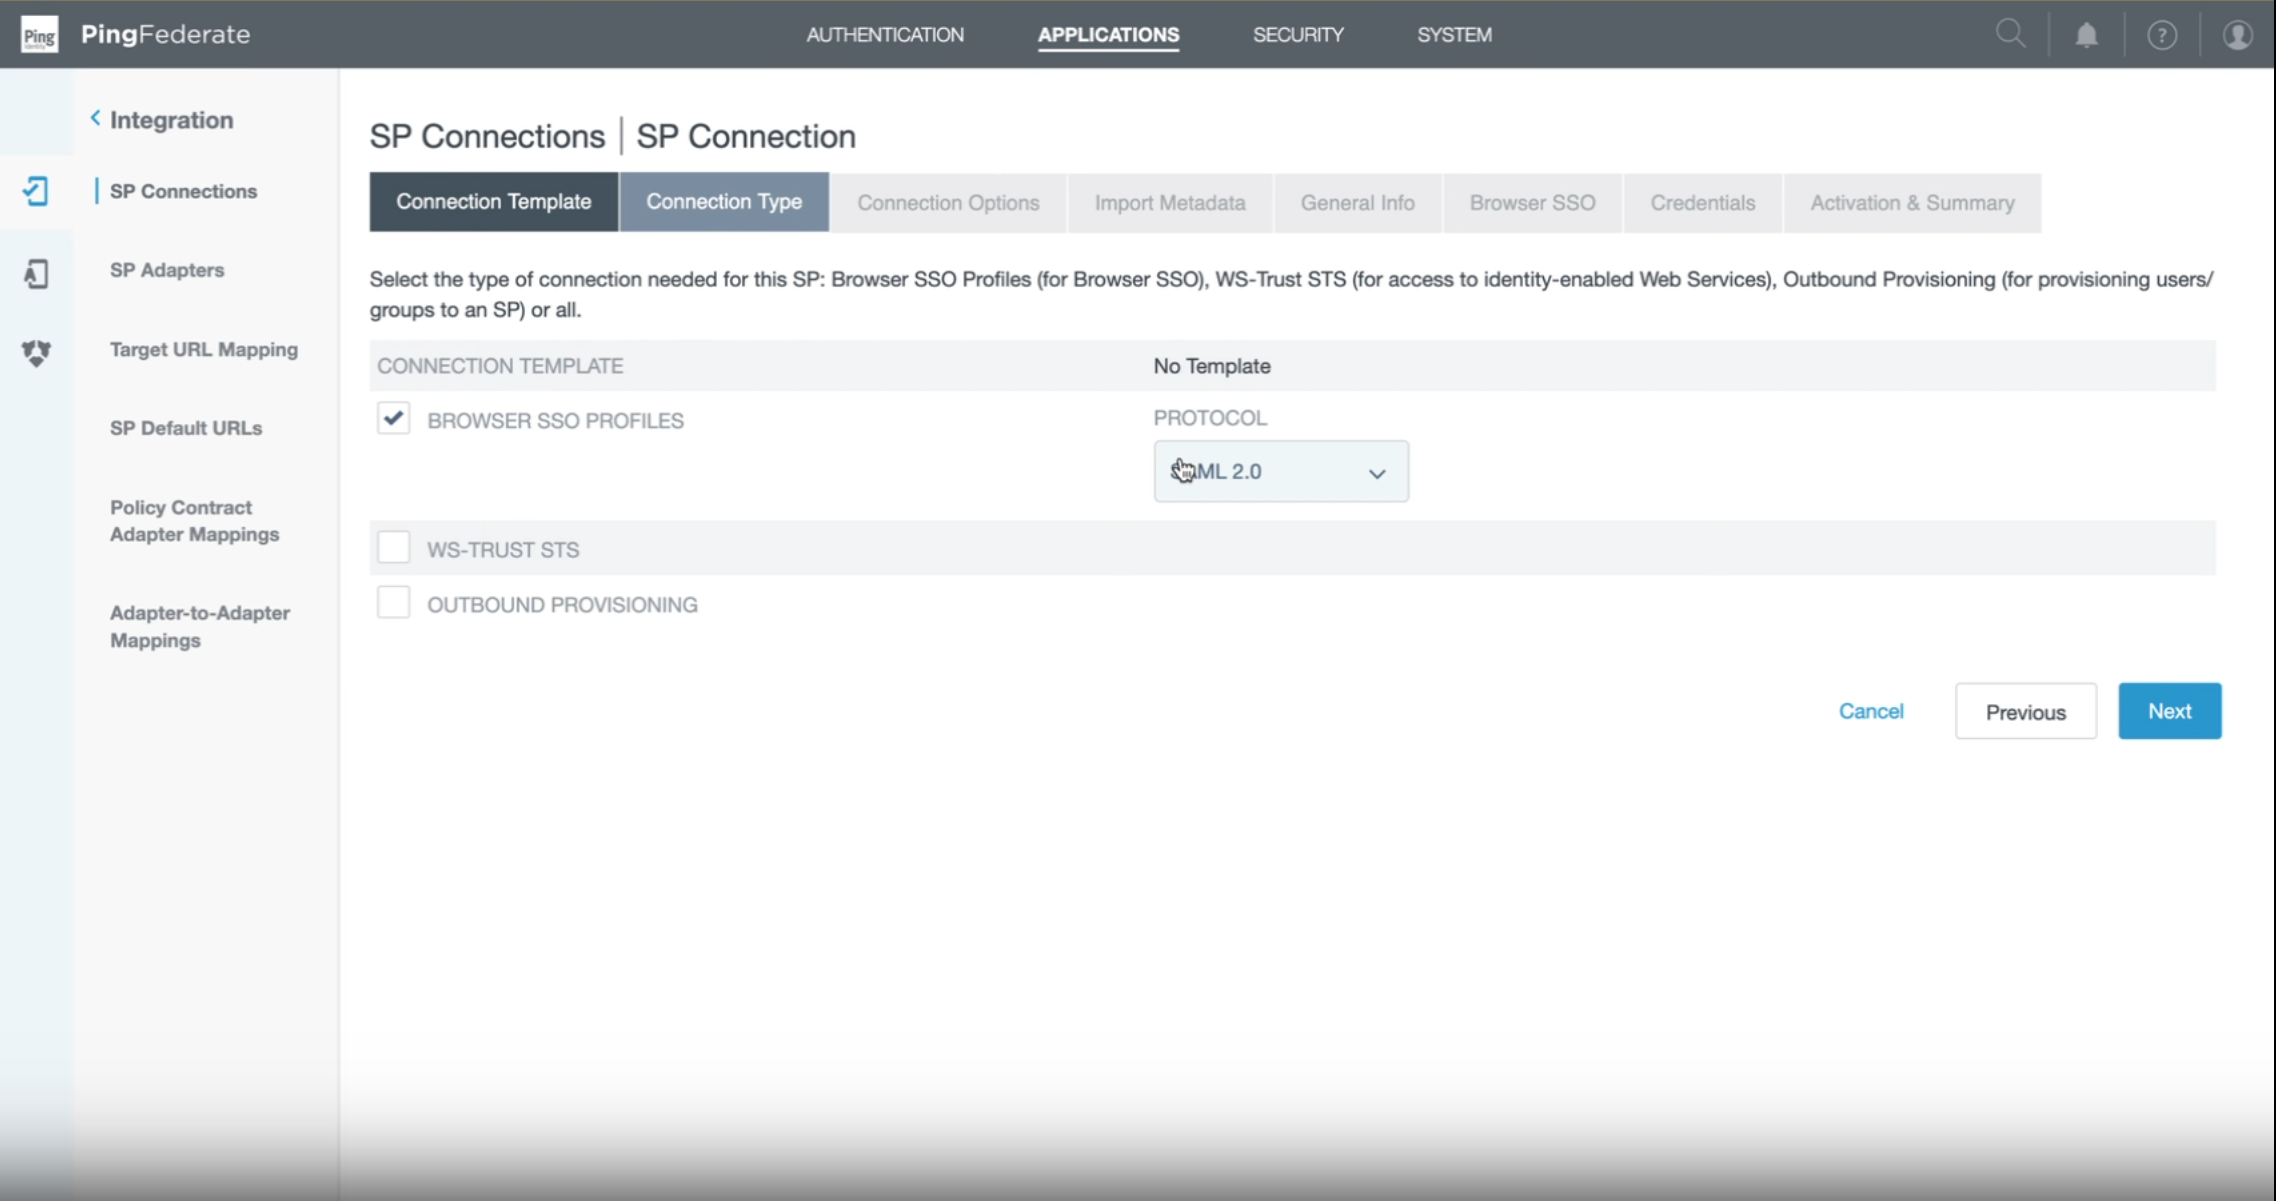Switch to Import Metadata tab
Image resolution: width=2276 pixels, height=1201 pixels.
point(1170,203)
